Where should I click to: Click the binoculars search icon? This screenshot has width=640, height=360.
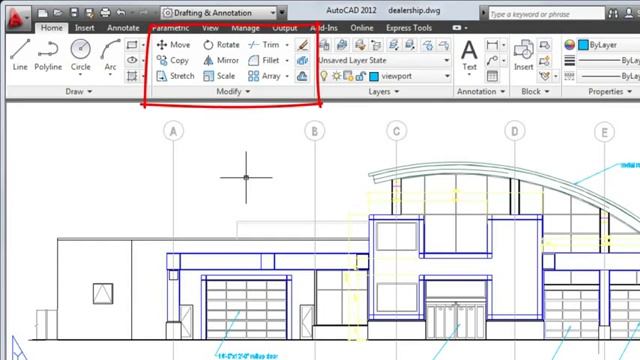tap(613, 13)
